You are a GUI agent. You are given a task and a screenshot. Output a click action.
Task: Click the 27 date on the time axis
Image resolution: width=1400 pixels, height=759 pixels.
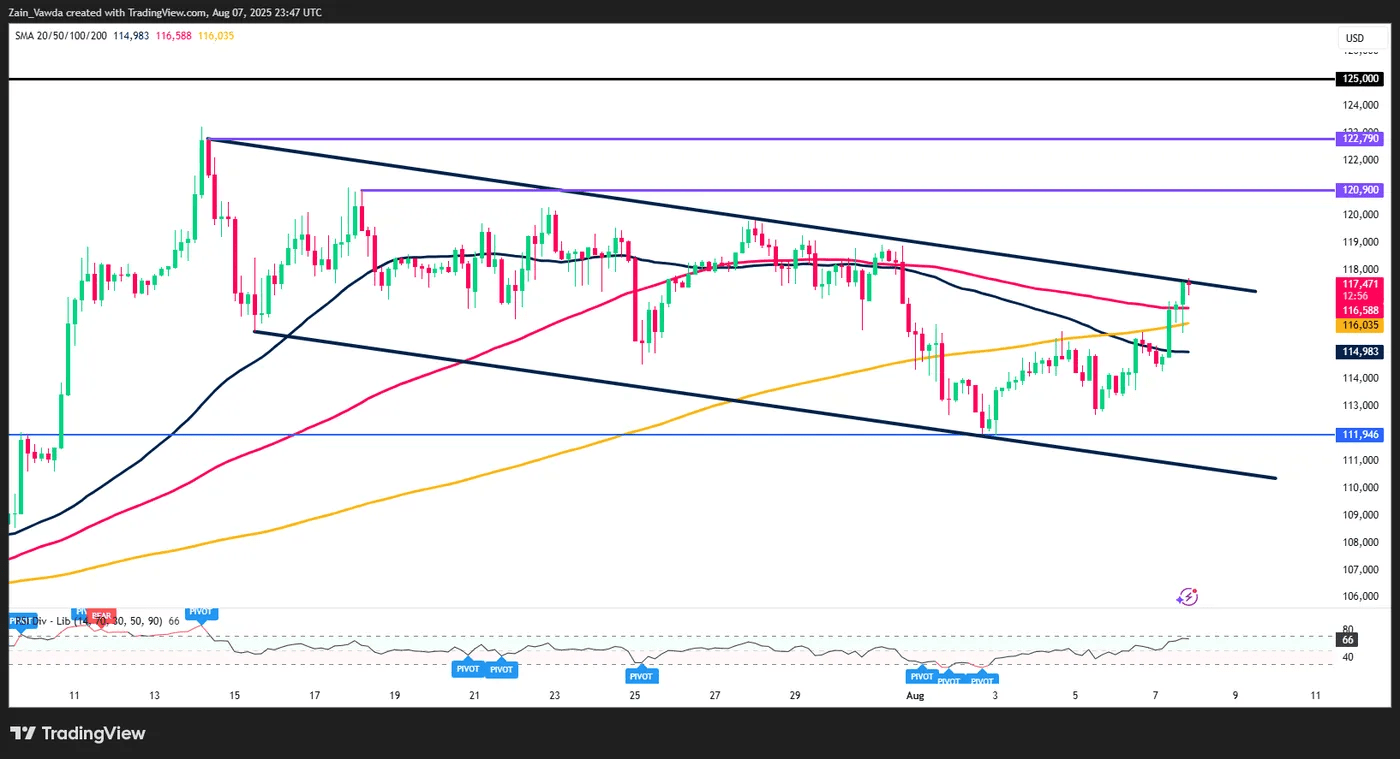pyautogui.click(x=715, y=694)
